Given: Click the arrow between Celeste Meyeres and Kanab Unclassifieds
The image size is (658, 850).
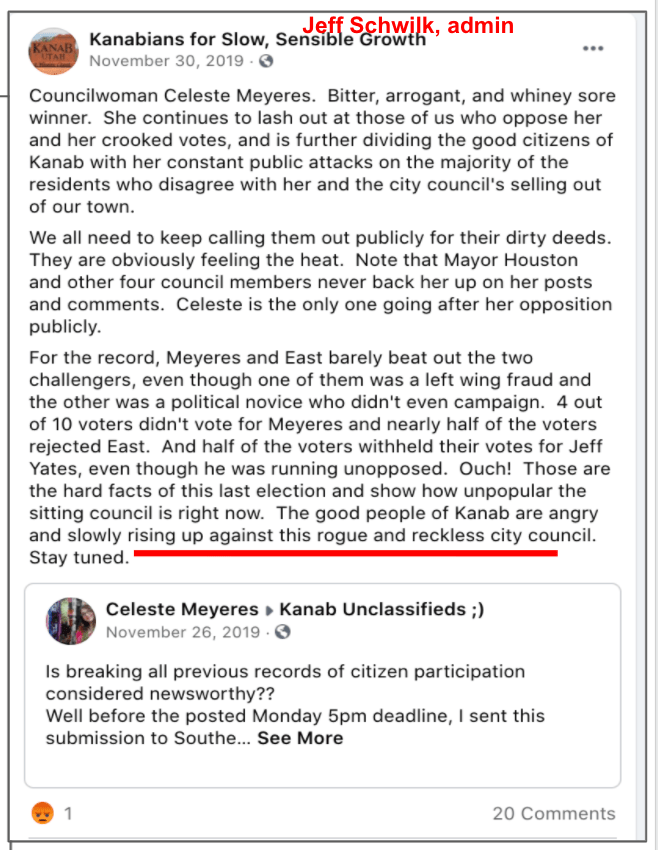Looking at the screenshot, I should pos(267,609).
